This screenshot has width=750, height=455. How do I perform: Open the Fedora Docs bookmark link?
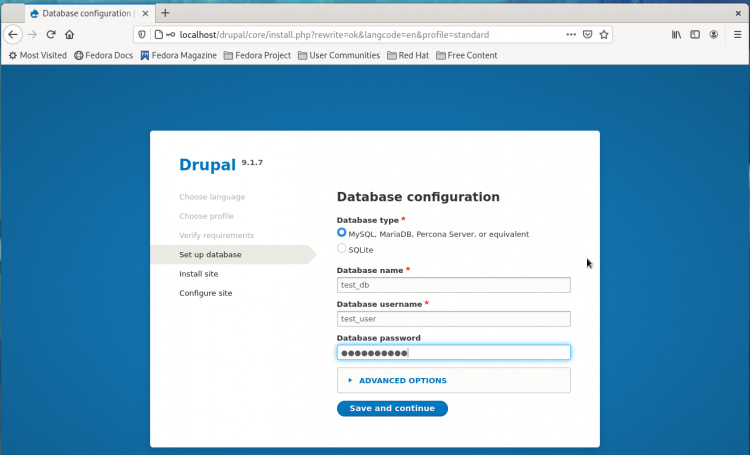point(103,55)
